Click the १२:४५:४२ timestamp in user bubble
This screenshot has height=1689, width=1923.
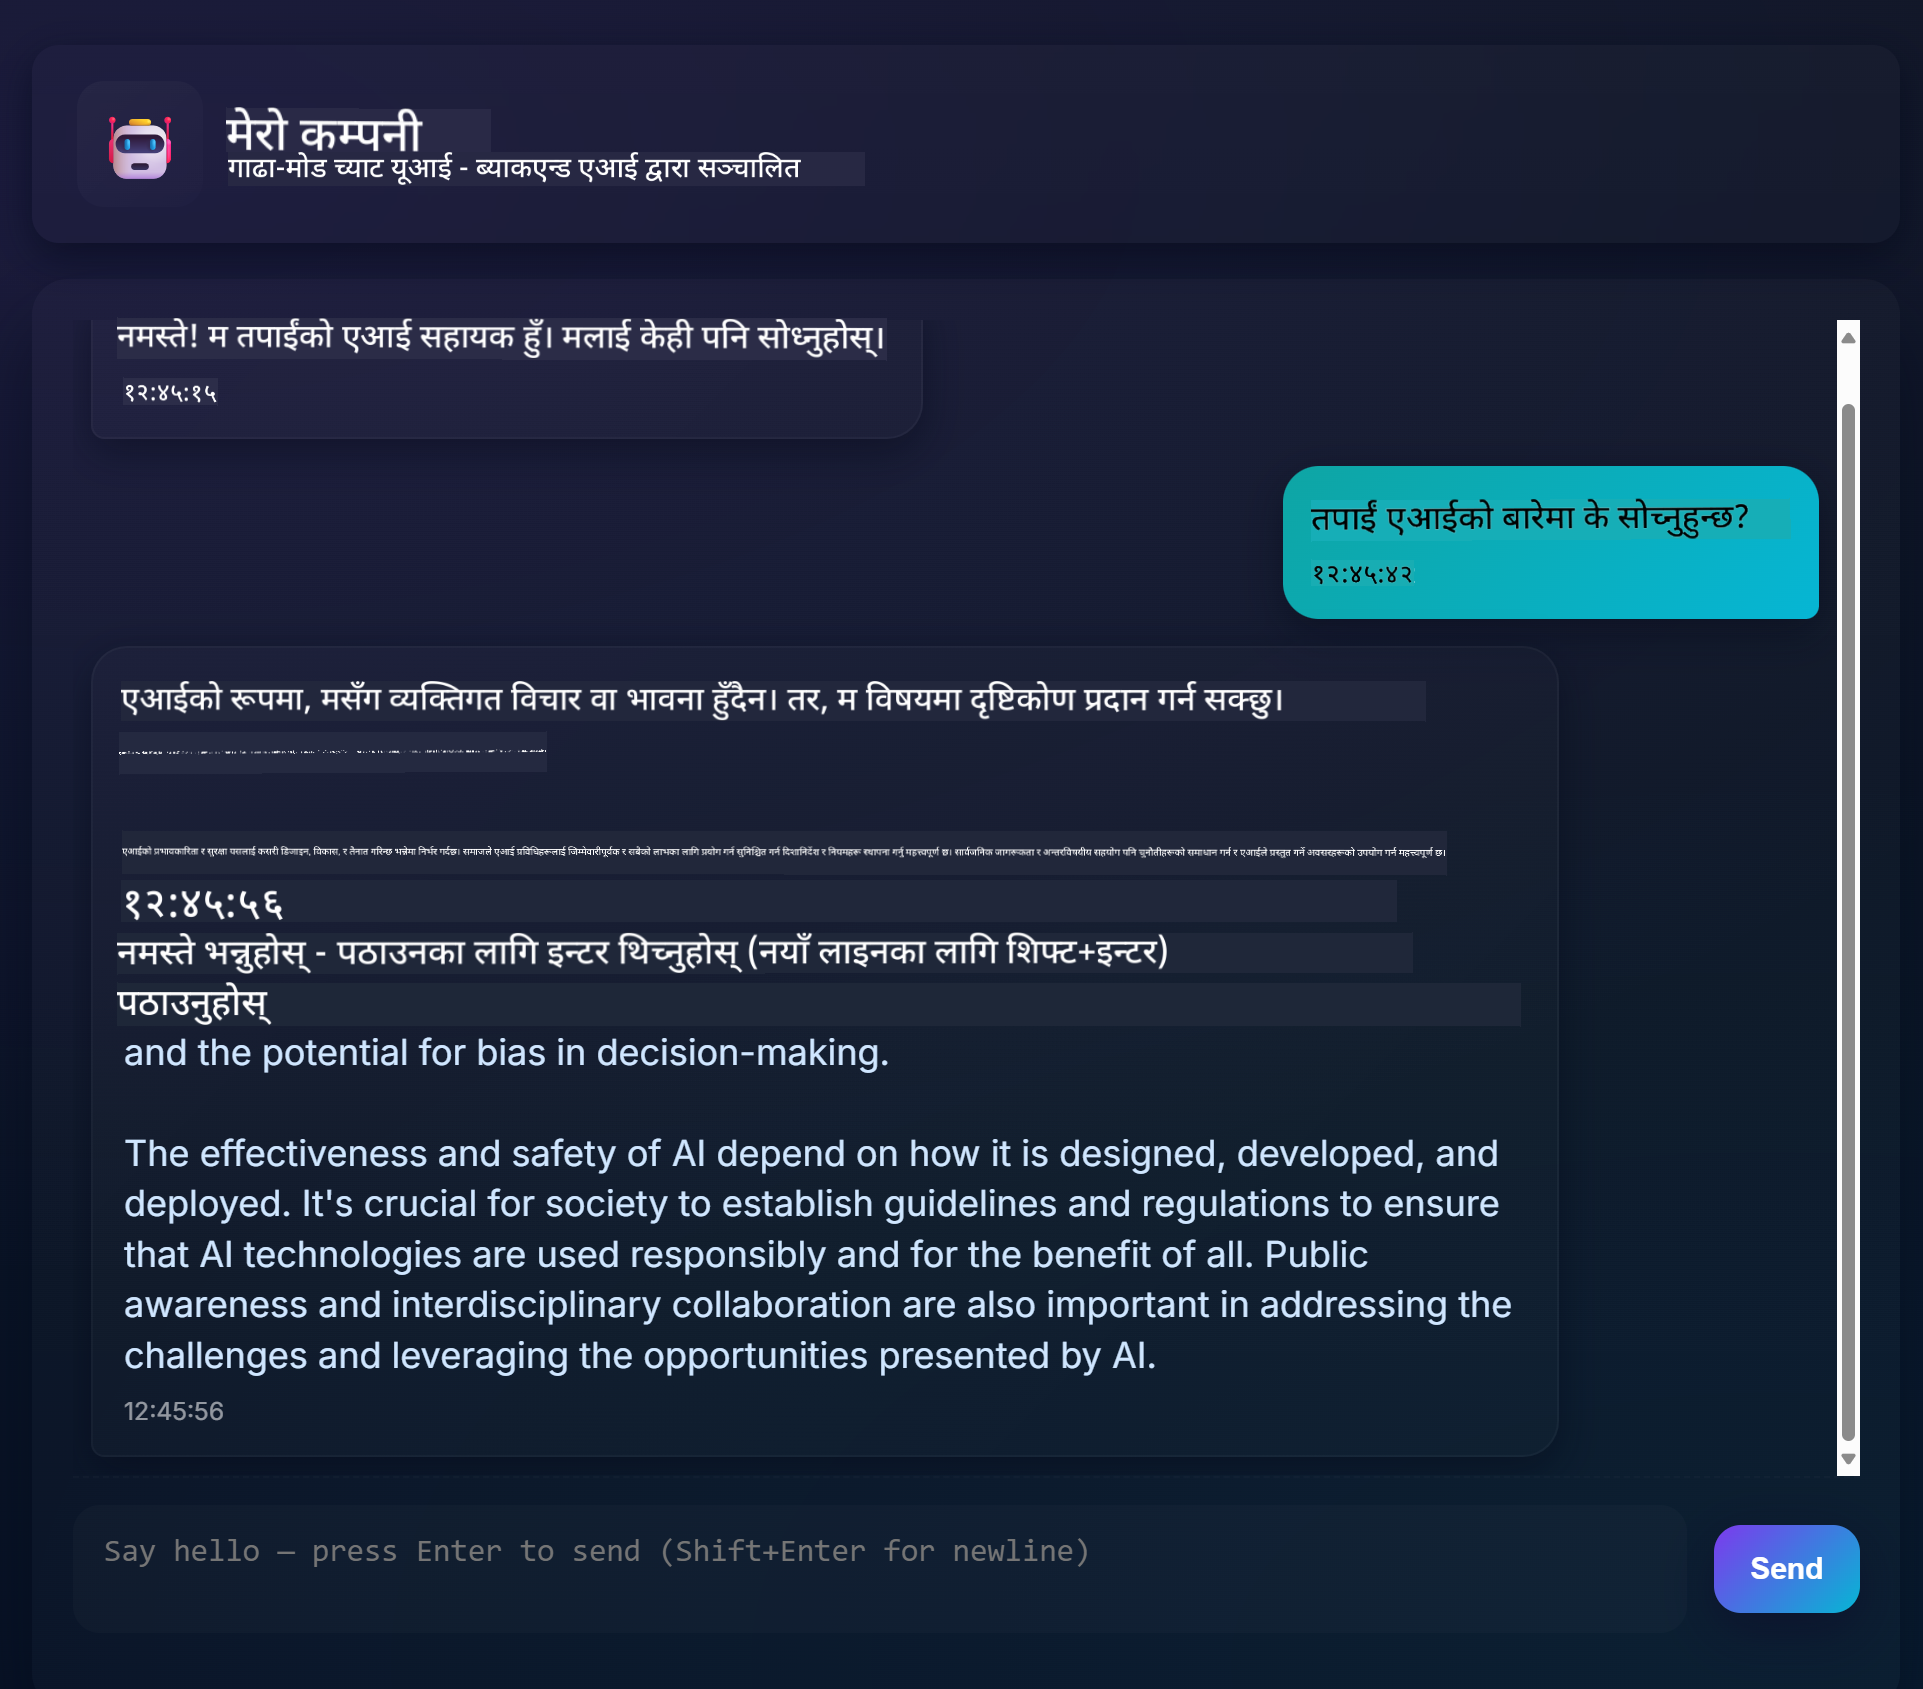coord(1362,574)
